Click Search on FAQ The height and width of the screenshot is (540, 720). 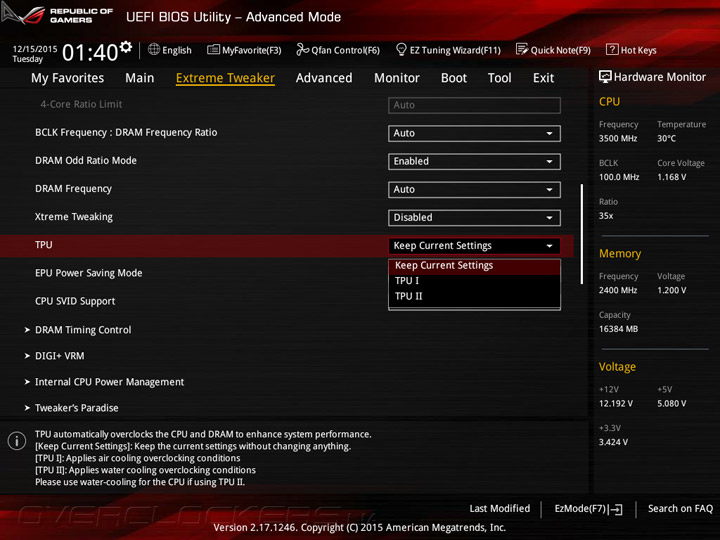pyautogui.click(x=680, y=509)
